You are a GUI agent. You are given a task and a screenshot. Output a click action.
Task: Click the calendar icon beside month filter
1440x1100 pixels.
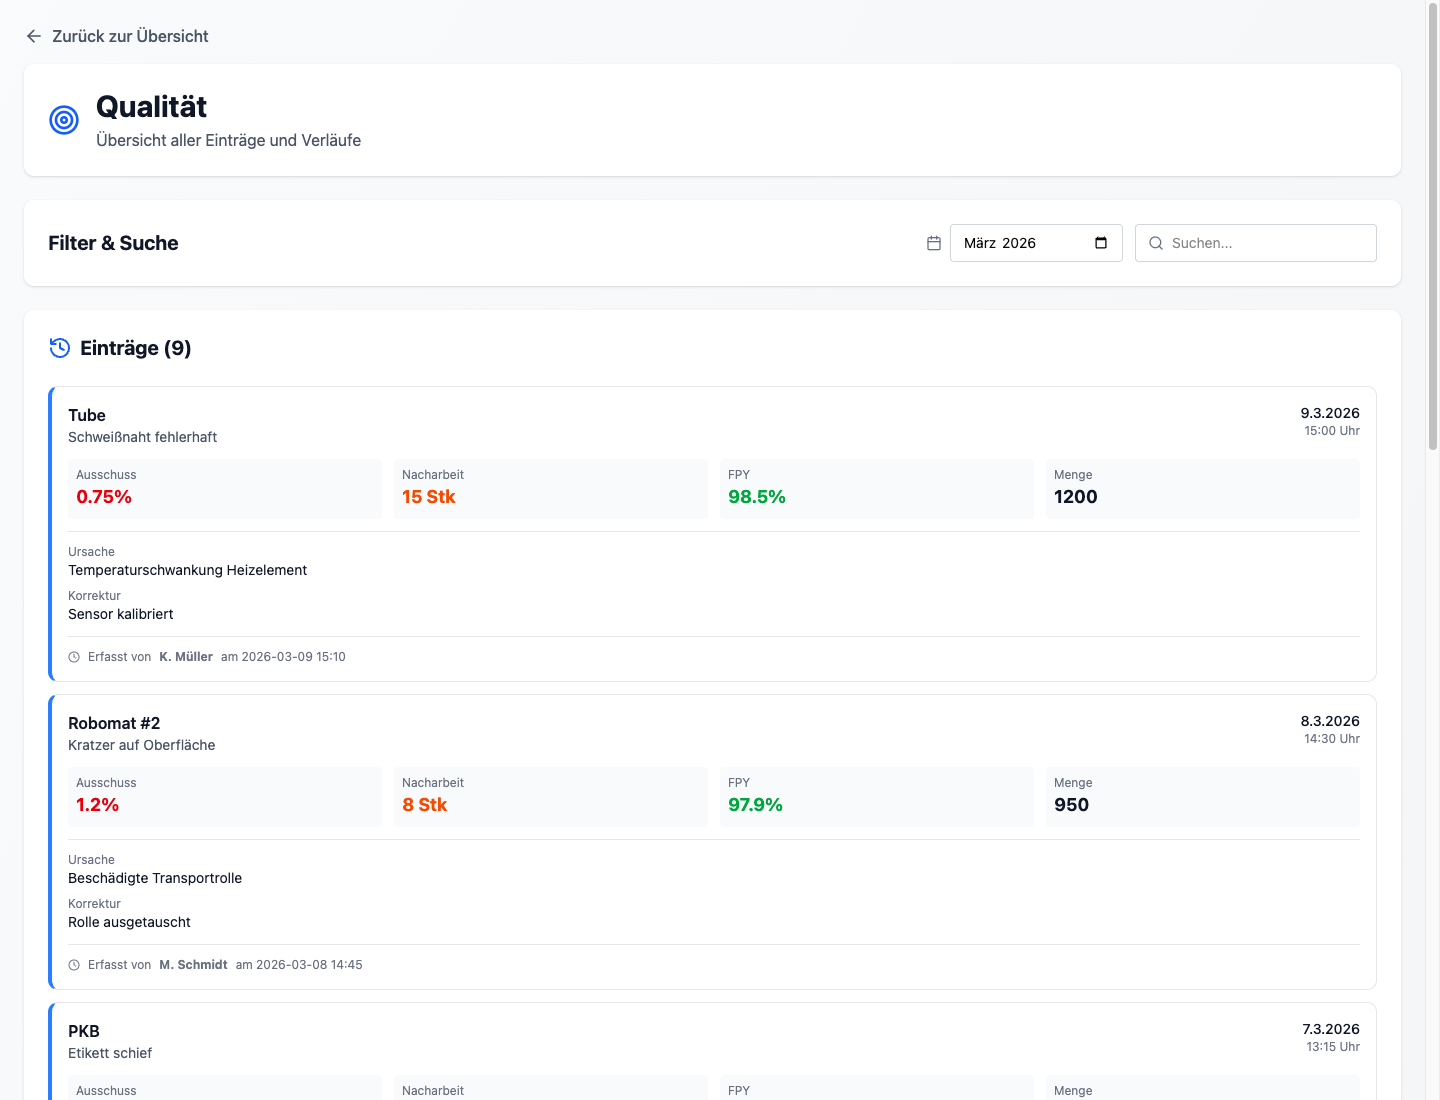934,243
